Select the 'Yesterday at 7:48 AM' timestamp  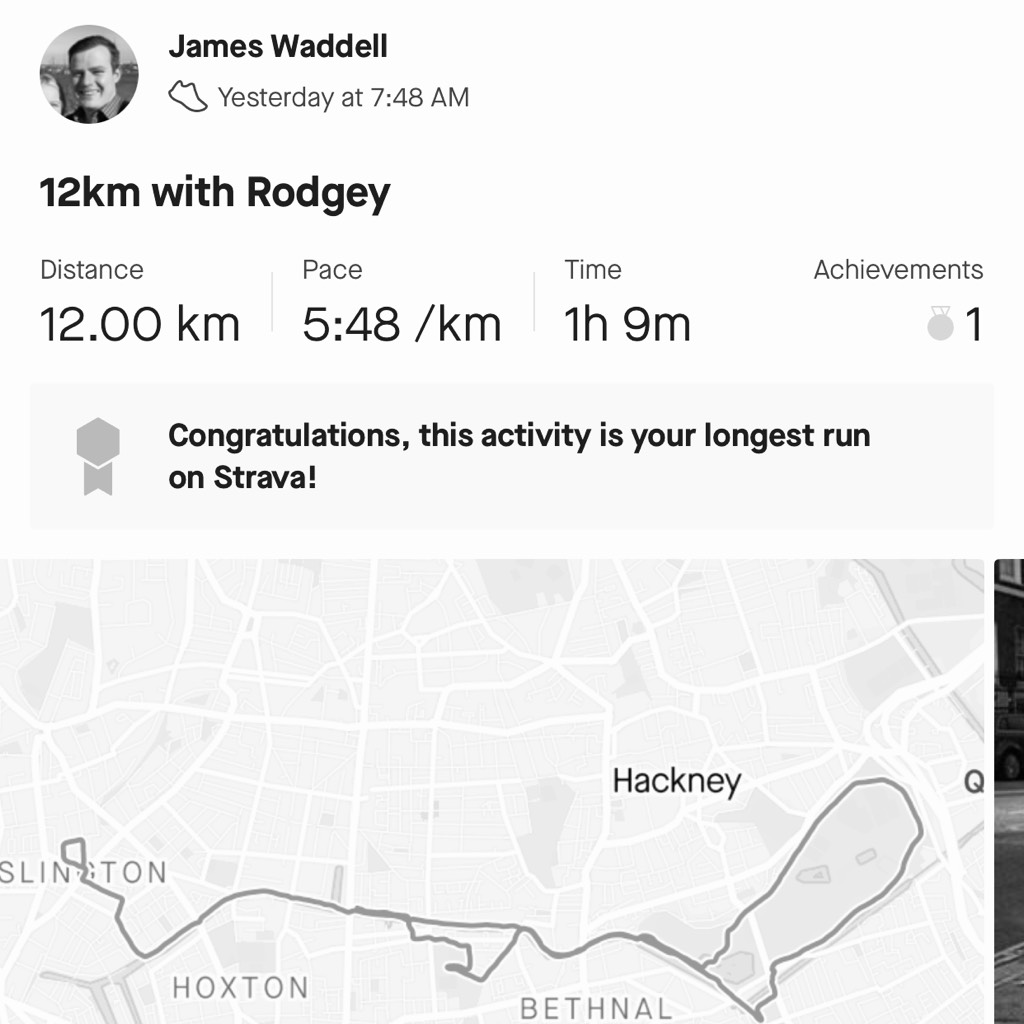(344, 97)
